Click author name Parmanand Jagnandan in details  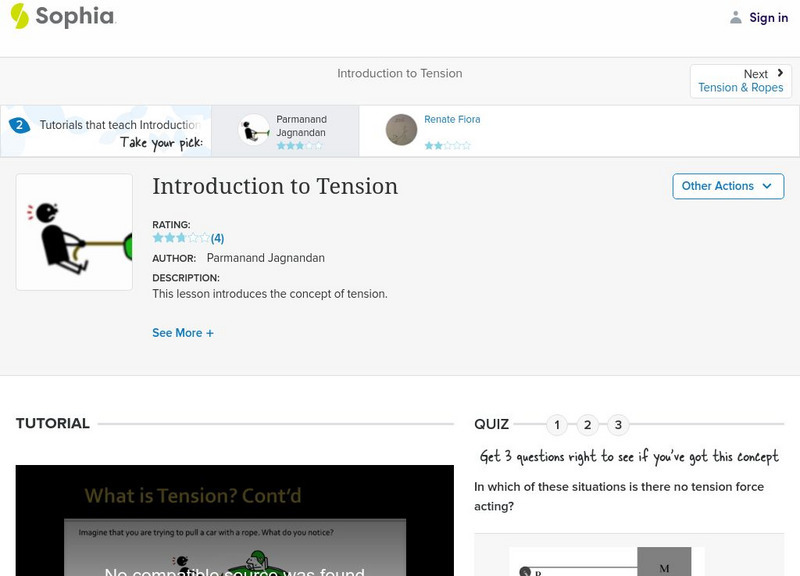click(x=265, y=258)
